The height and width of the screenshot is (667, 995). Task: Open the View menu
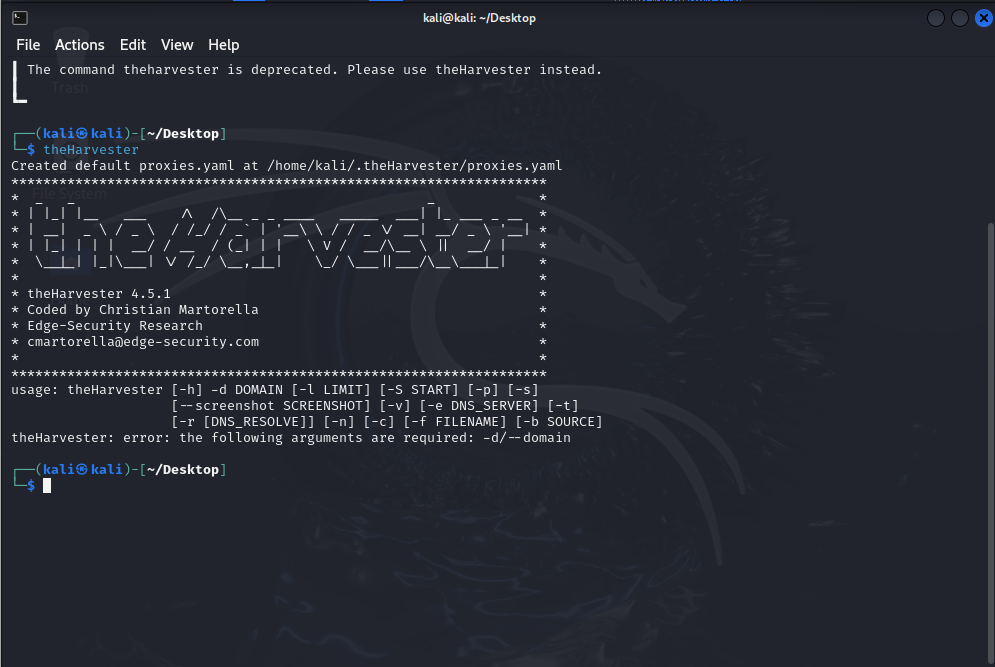[177, 45]
